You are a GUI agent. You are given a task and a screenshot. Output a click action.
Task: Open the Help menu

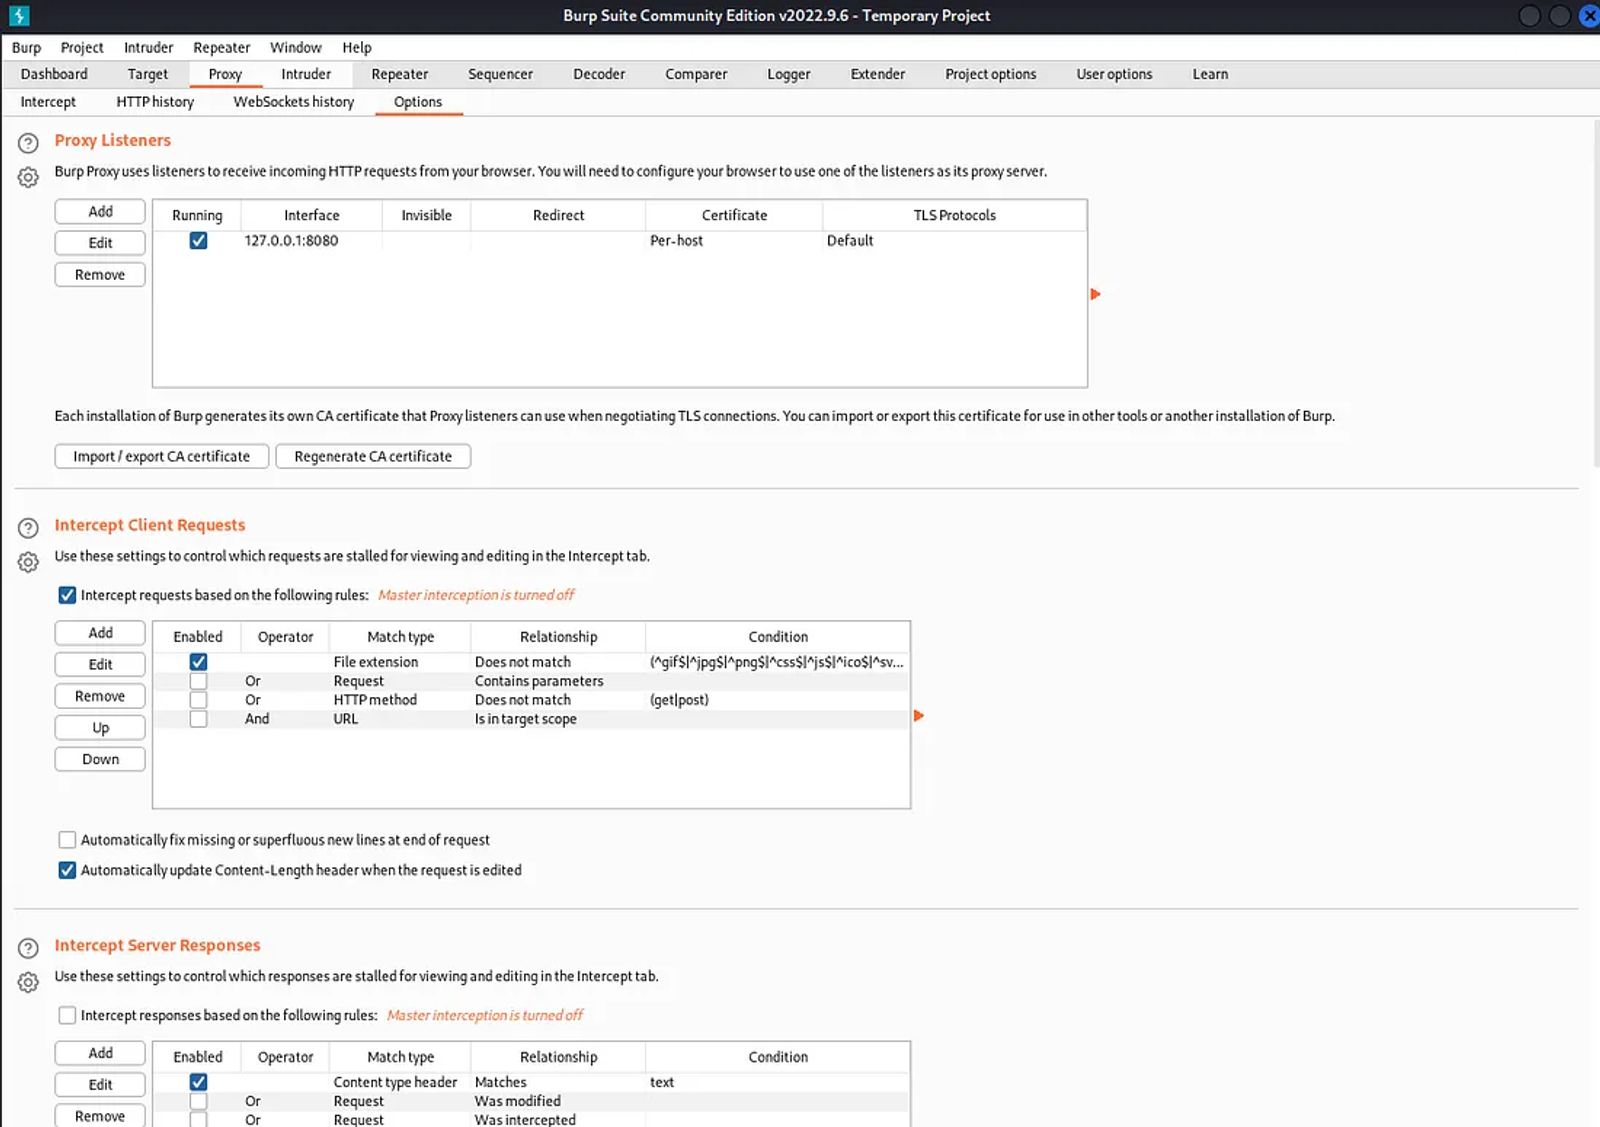click(356, 47)
